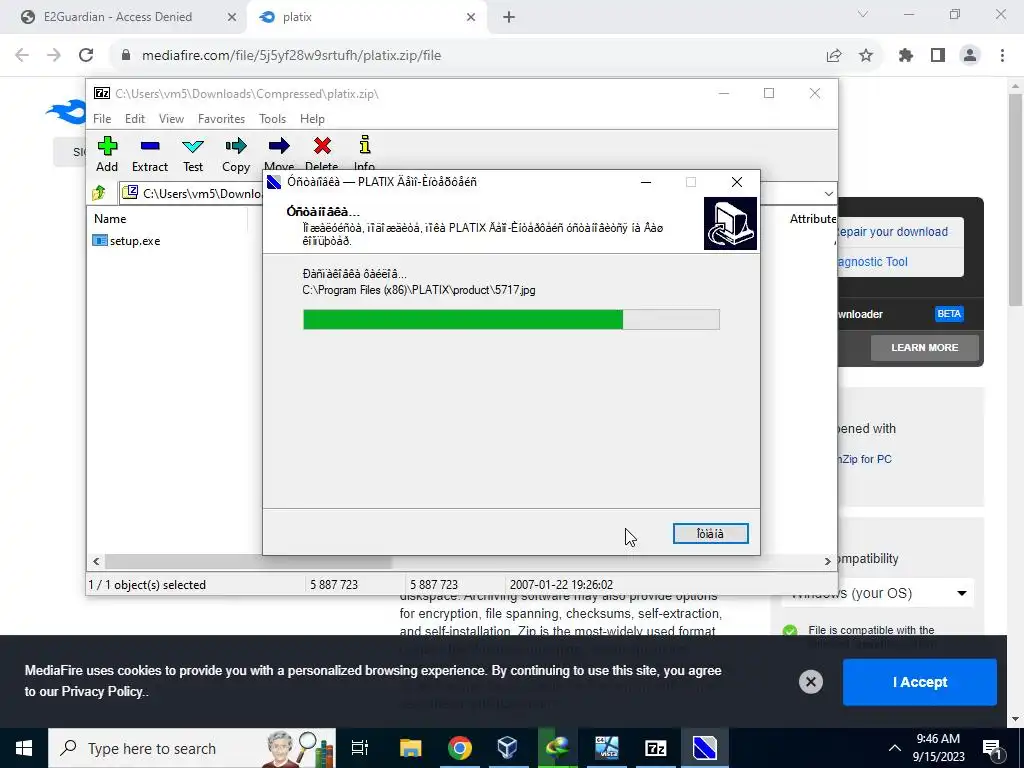
Task: Open the notification center icon
Action: click(x=992, y=748)
